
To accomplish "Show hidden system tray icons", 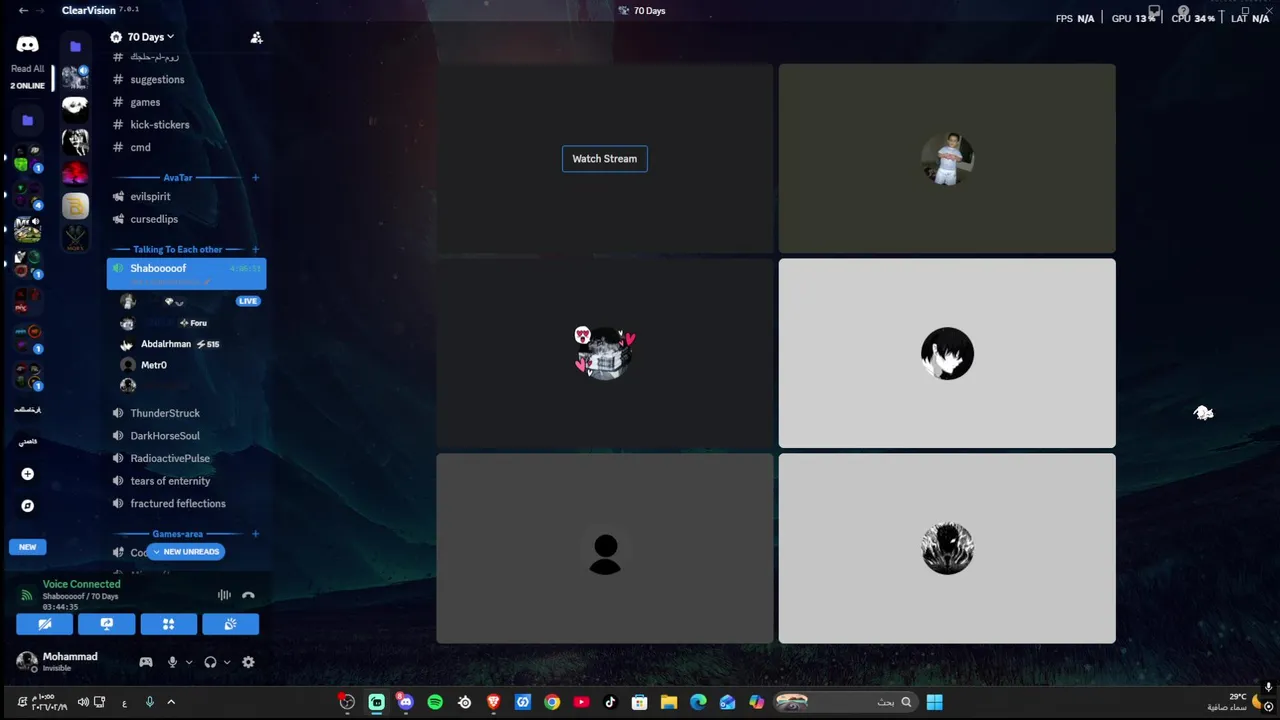I will [171, 702].
